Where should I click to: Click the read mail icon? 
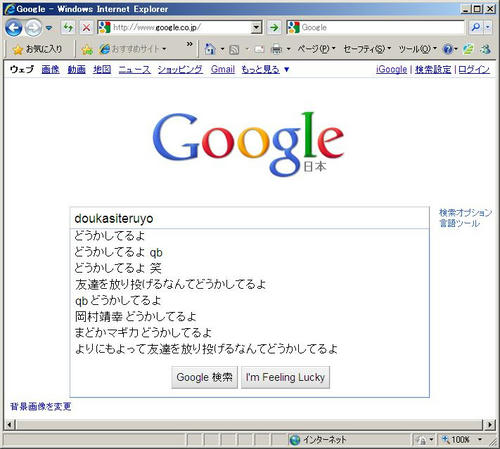pyautogui.click(x=259, y=50)
